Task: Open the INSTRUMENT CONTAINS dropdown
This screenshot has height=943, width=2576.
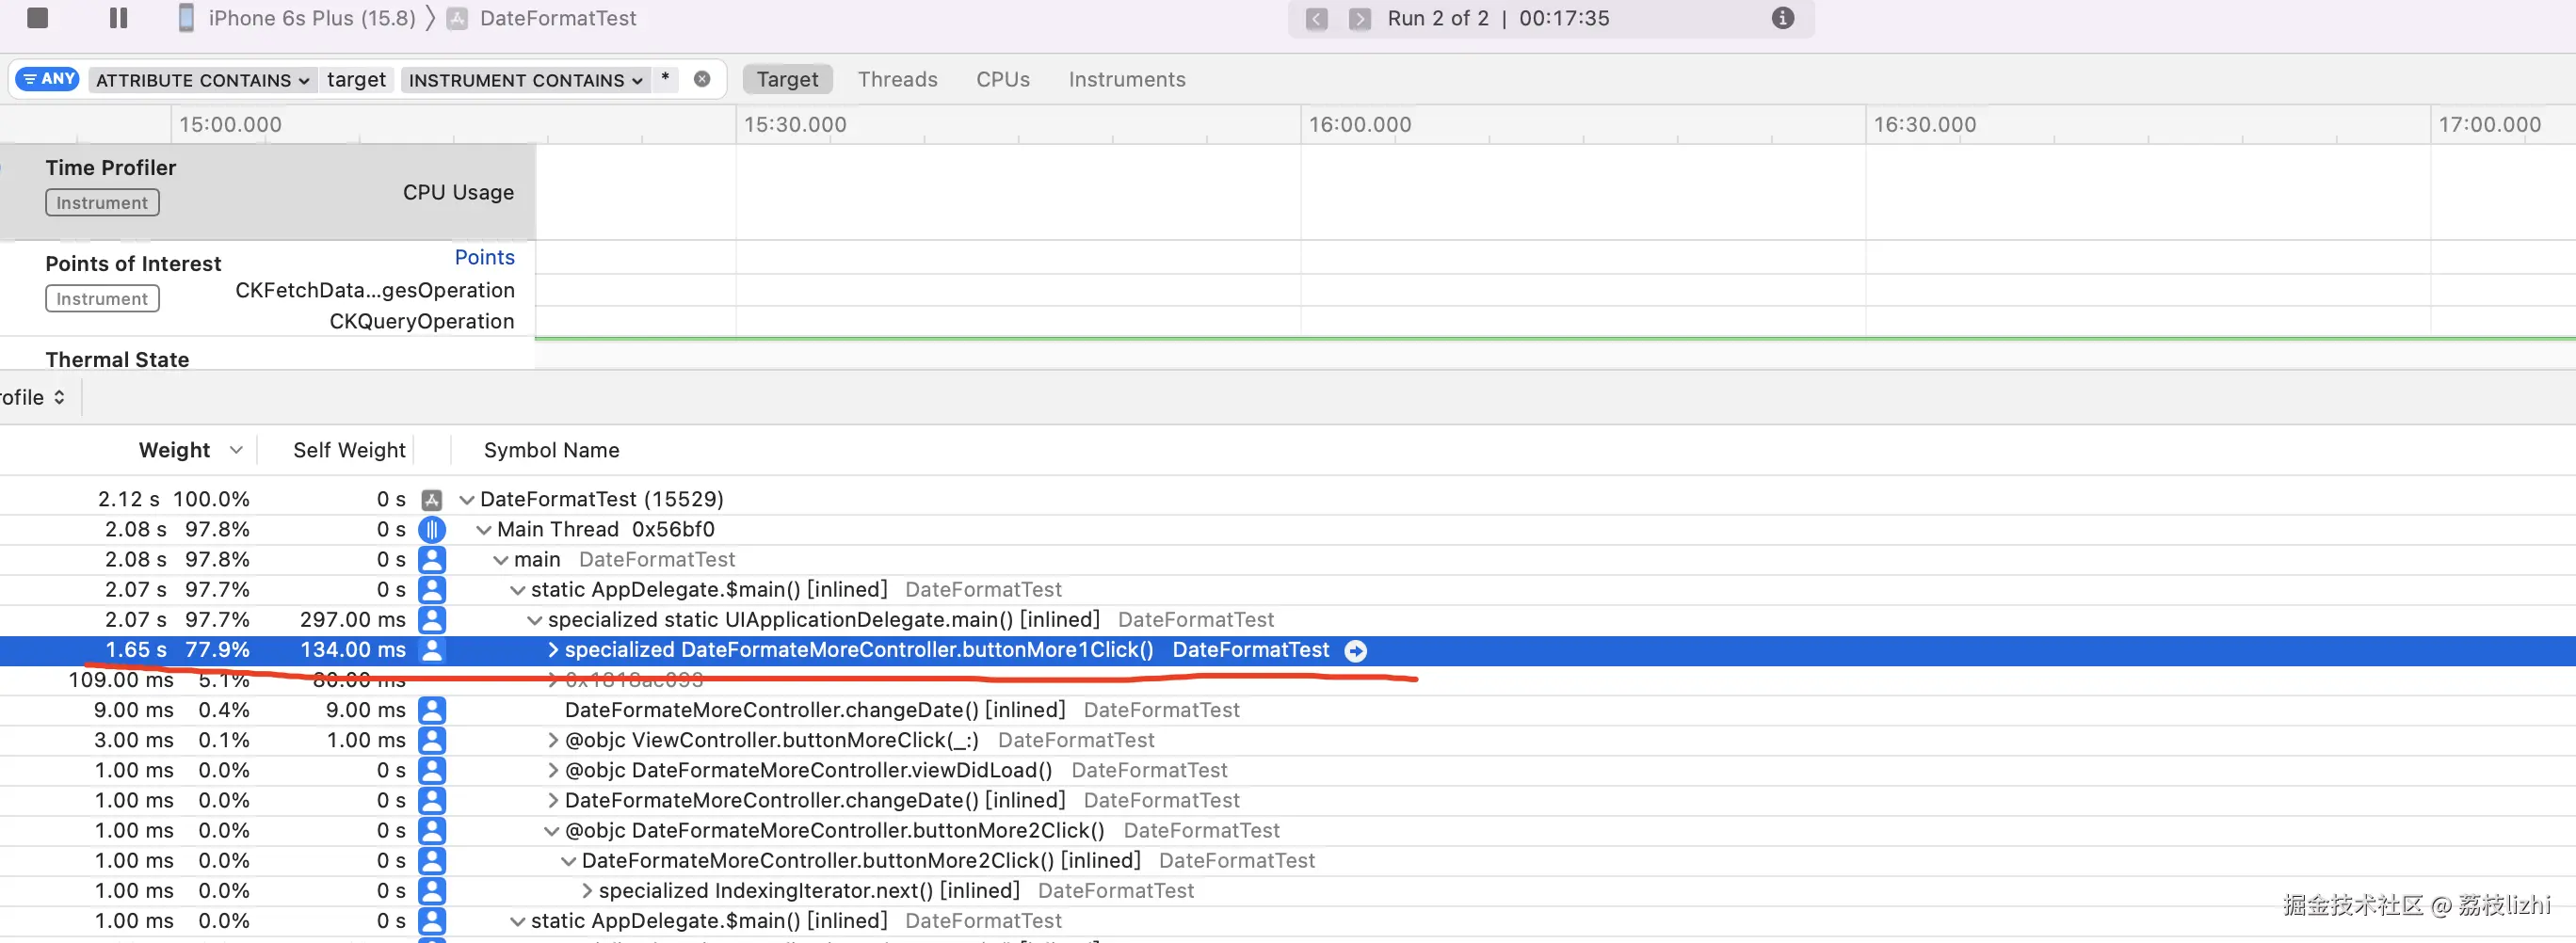Action: [526, 80]
